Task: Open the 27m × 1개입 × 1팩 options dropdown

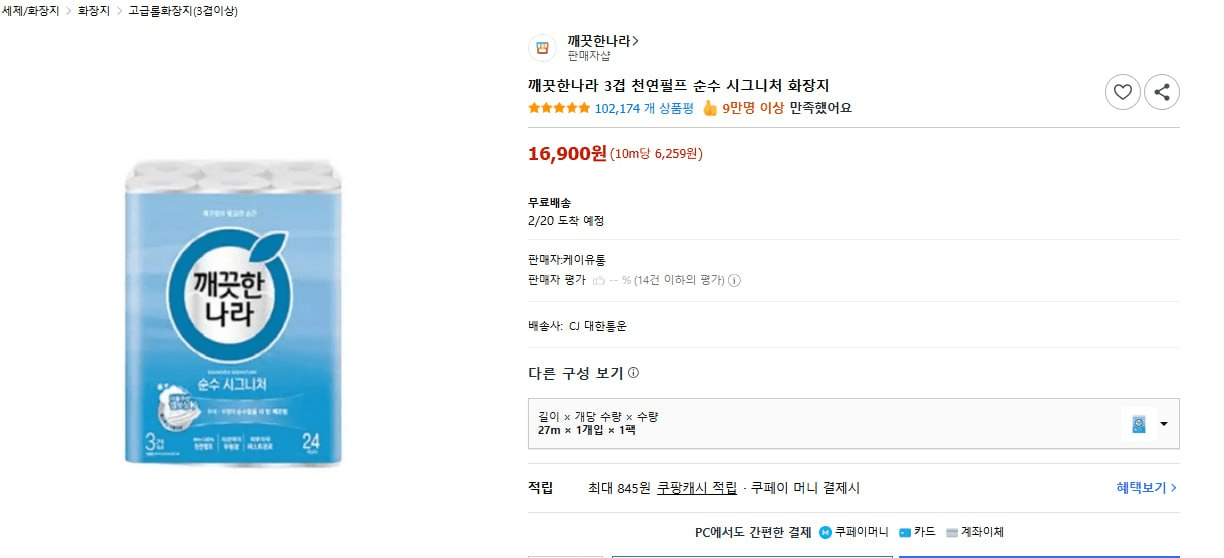Action: pyautogui.click(x=1163, y=424)
